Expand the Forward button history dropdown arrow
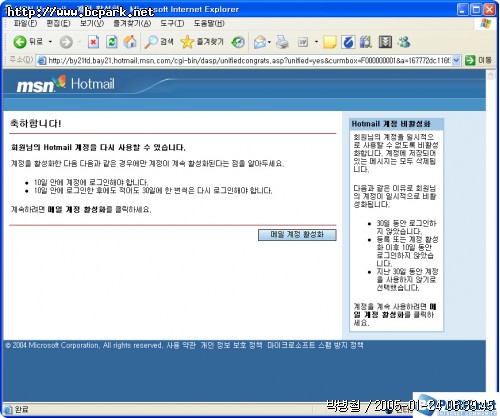This screenshot has height=418, width=500. (x=80, y=42)
